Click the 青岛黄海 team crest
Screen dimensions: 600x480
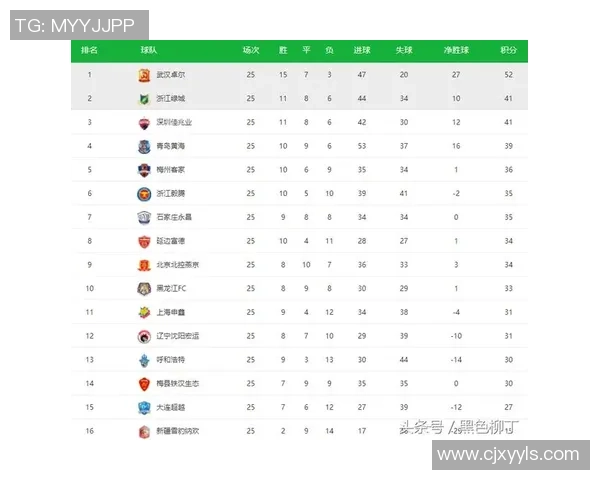click(144, 146)
